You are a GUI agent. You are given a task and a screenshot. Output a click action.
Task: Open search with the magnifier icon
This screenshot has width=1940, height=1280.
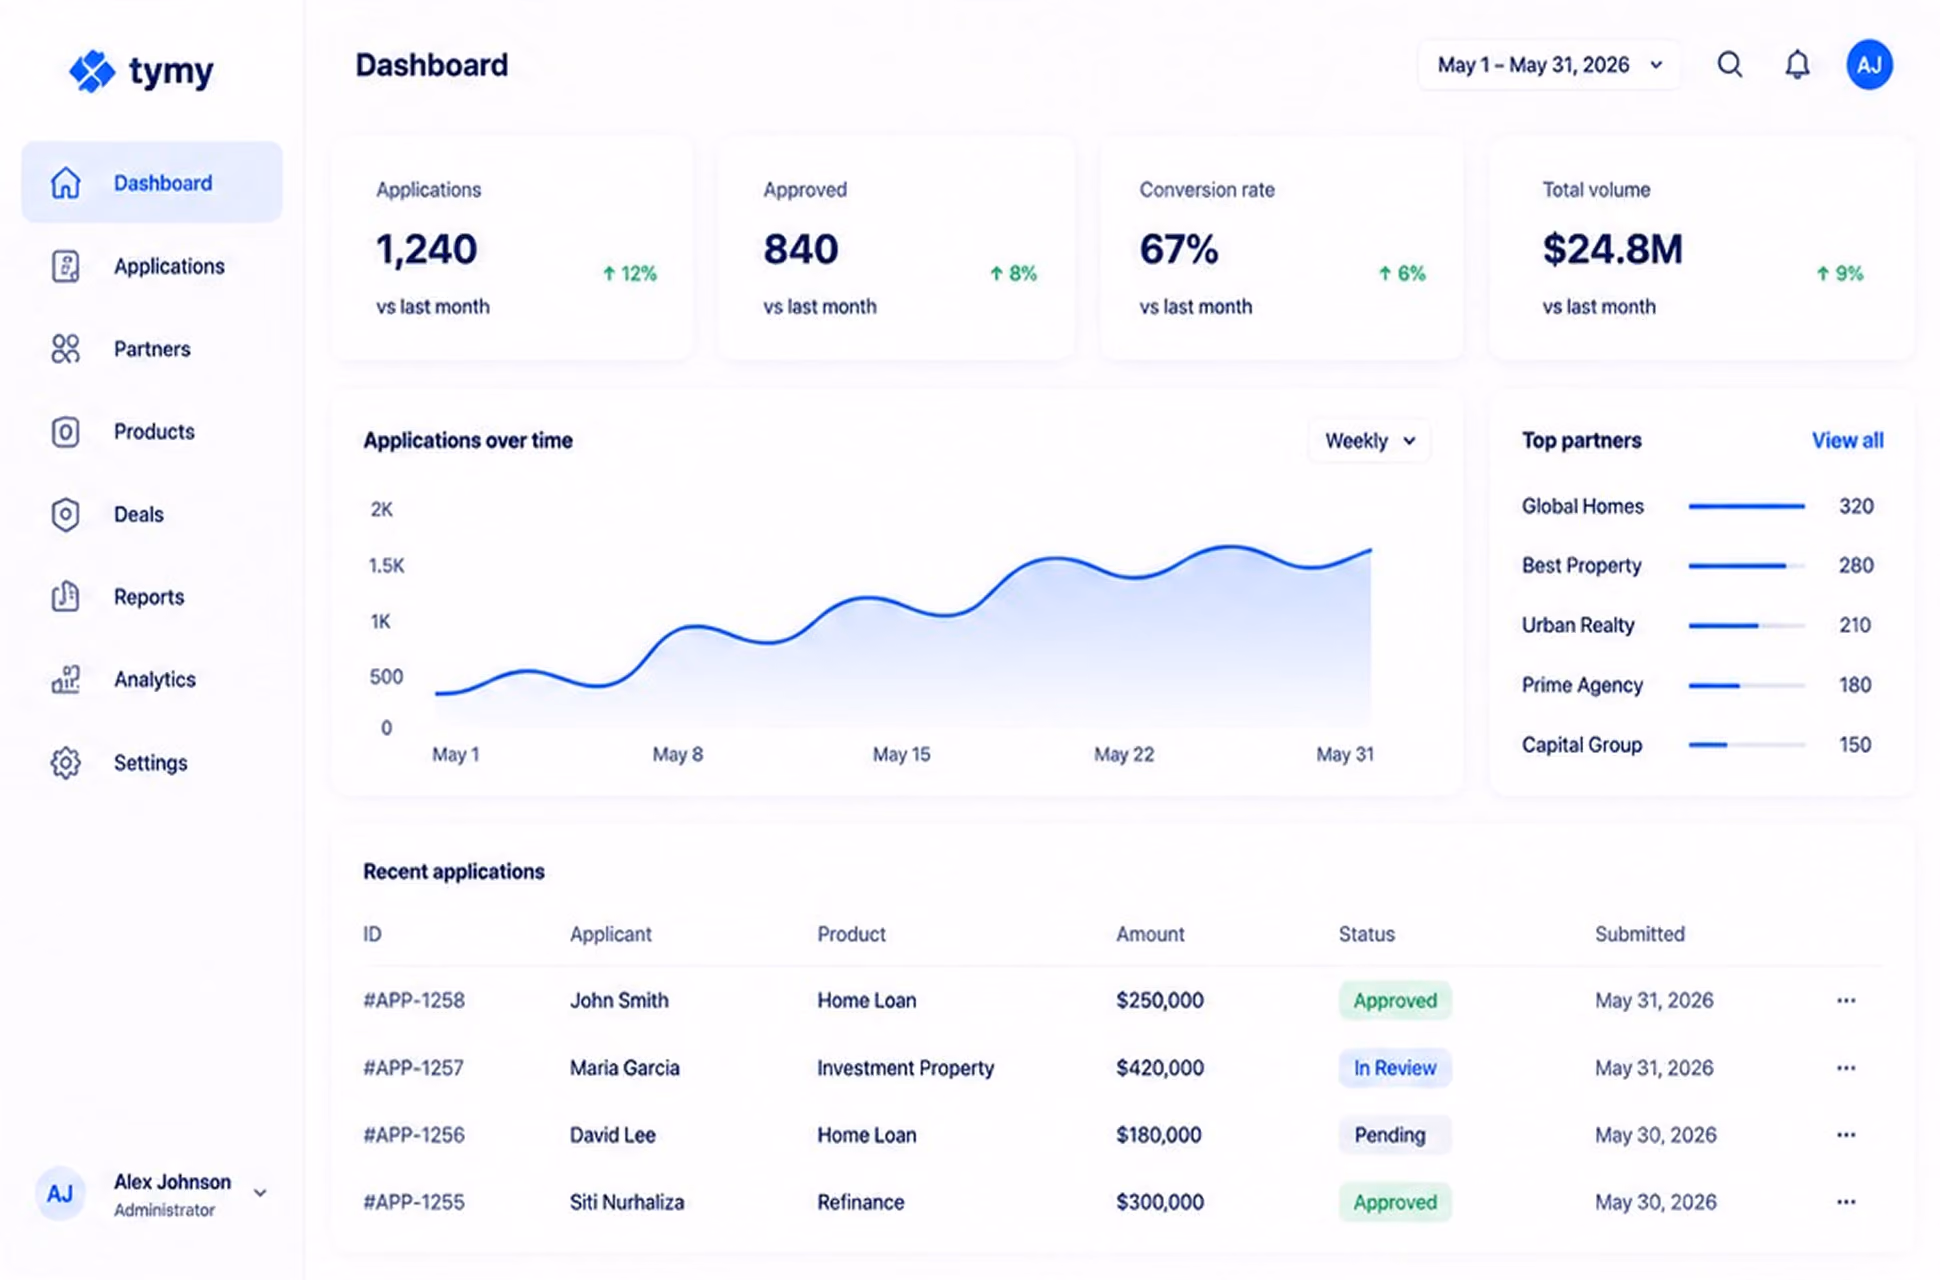point(1730,65)
